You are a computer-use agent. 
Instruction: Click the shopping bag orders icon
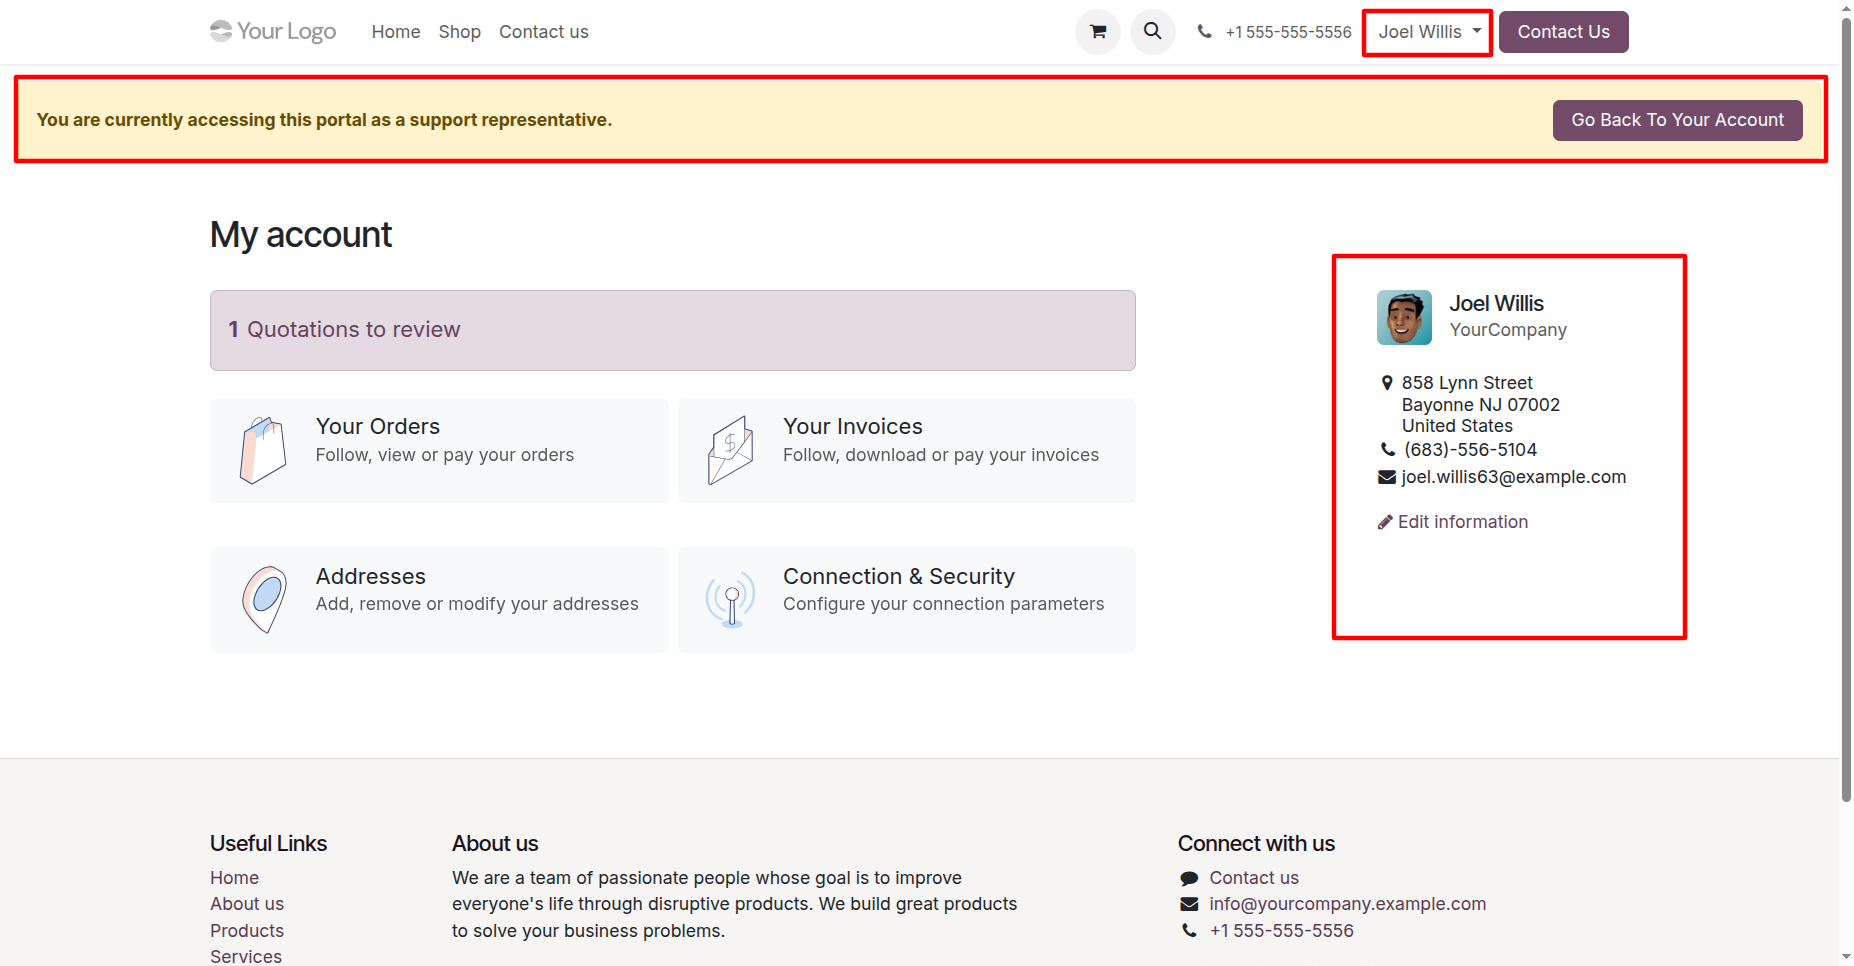263,450
